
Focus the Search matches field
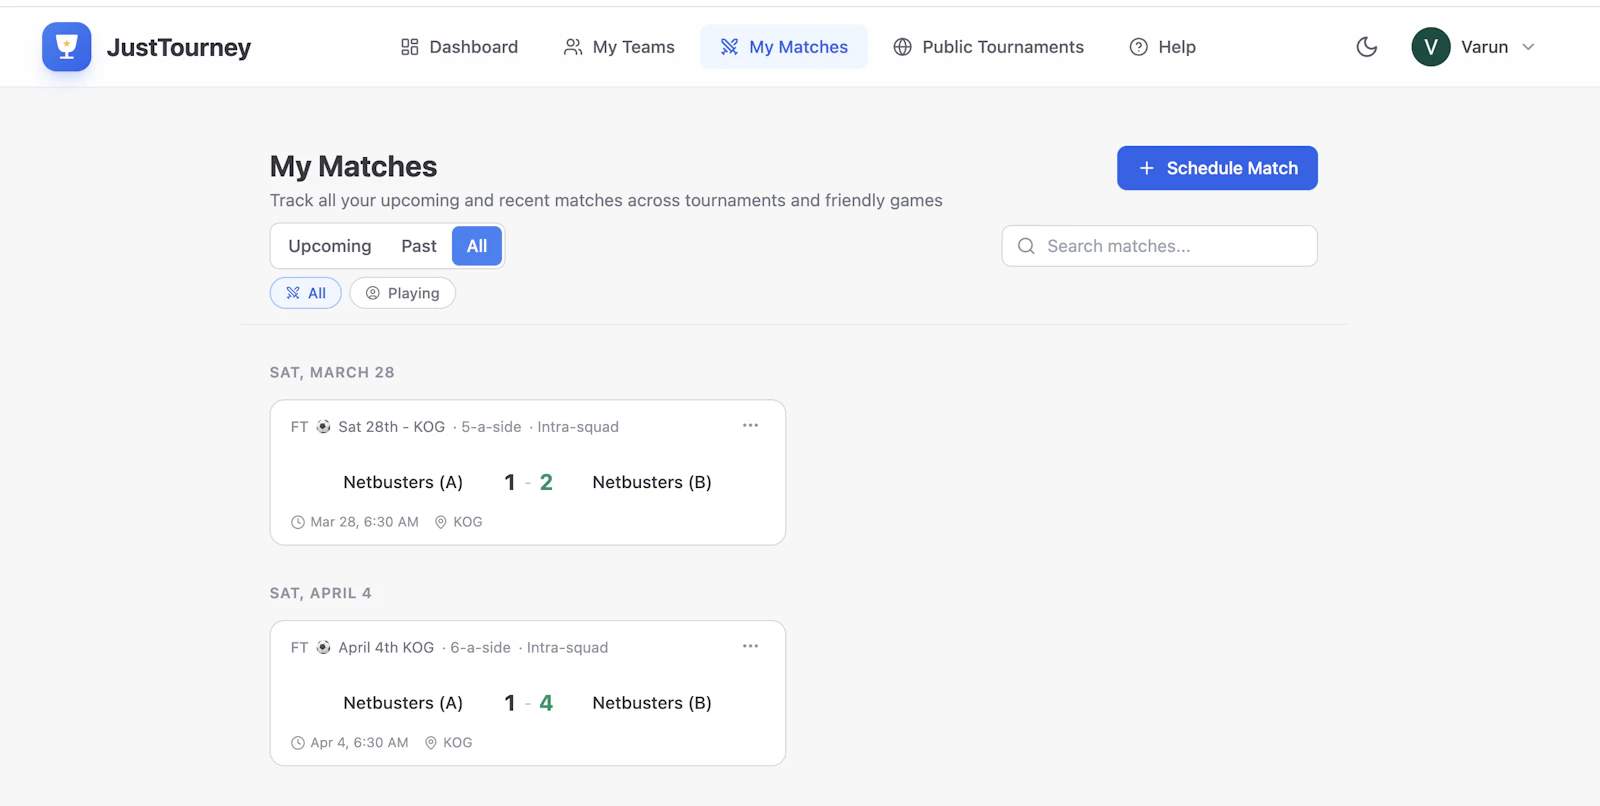click(x=1159, y=246)
